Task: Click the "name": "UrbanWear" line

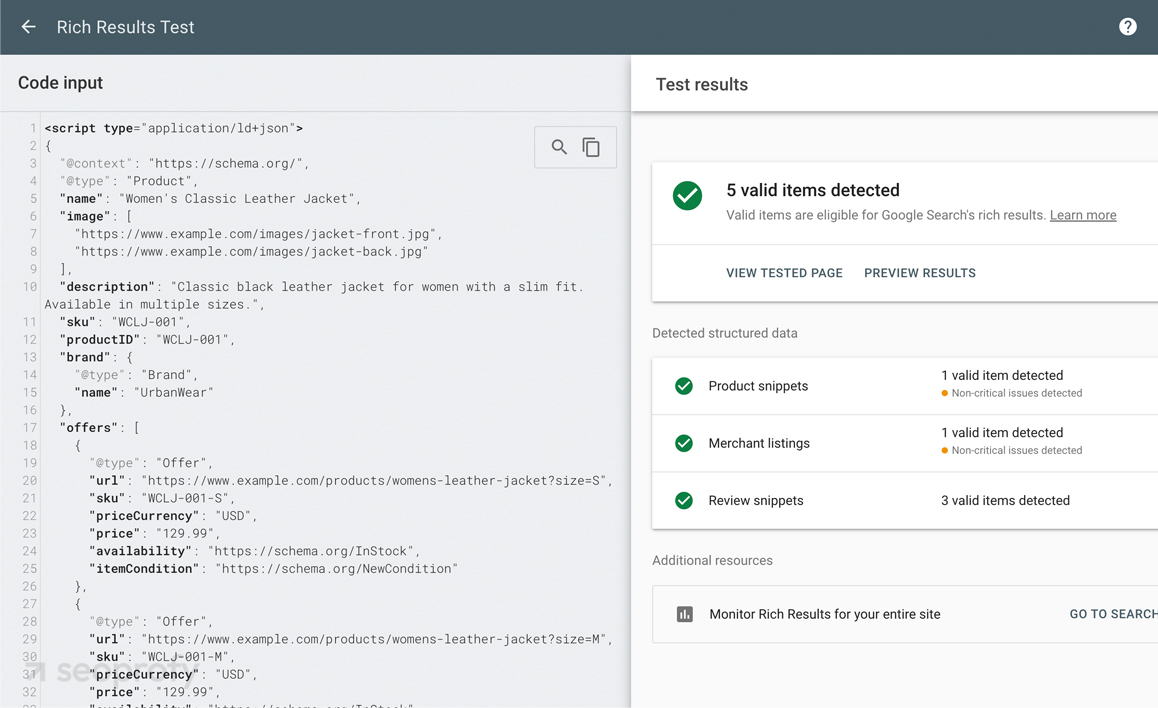Action: [143, 393]
